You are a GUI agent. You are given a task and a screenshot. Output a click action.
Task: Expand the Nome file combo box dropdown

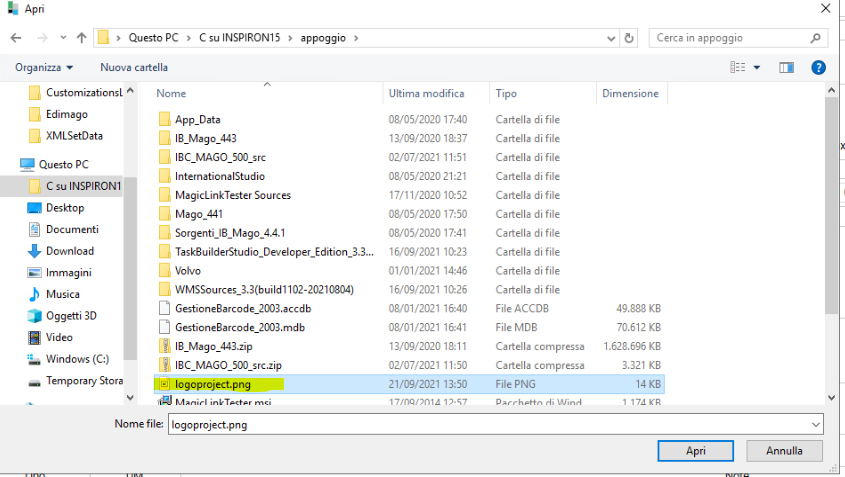[815, 424]
